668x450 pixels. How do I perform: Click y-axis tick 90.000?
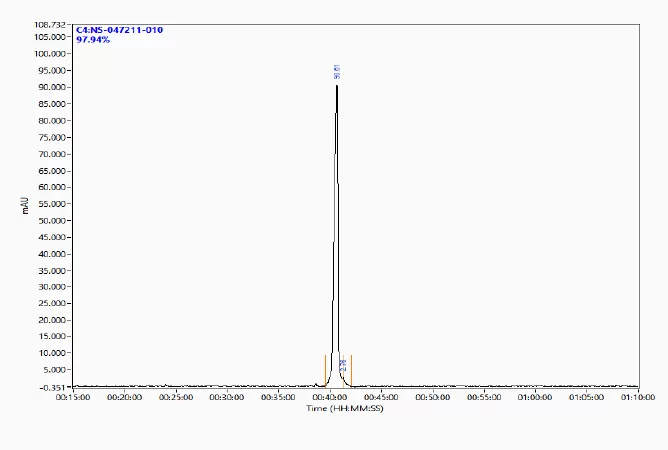pos(52,87)
